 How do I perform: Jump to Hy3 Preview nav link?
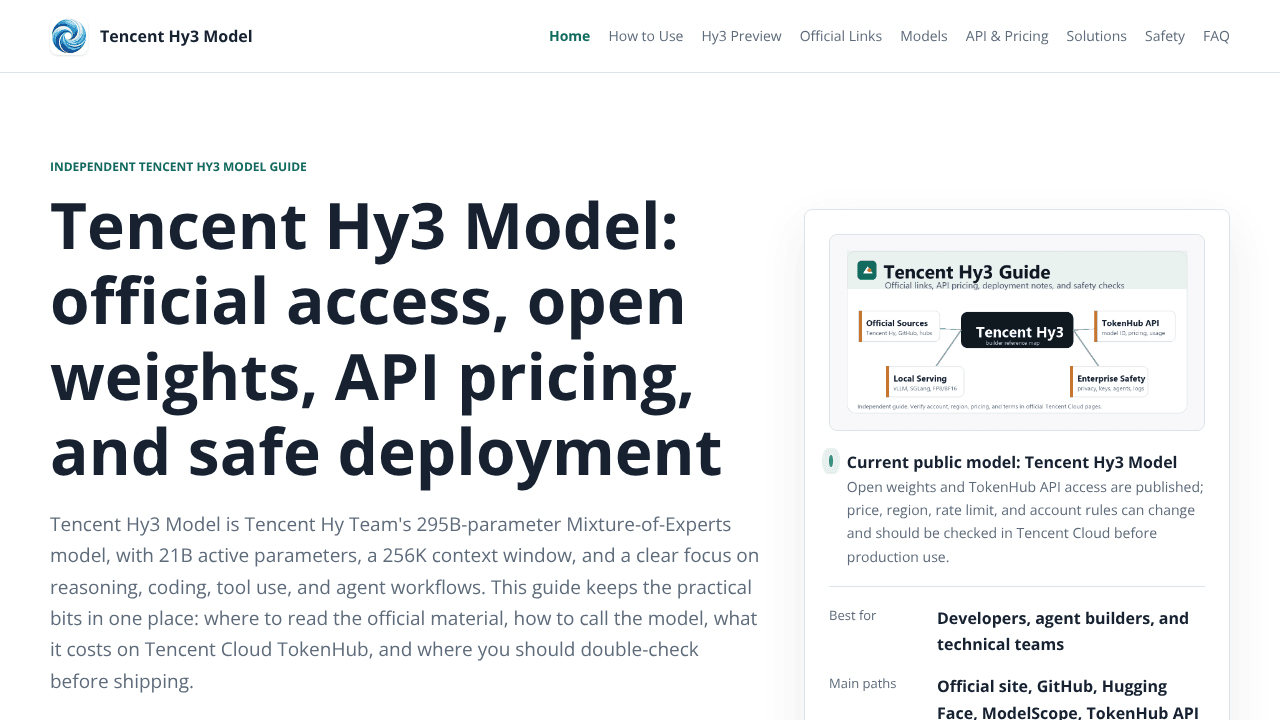click(x=741, y=36)
